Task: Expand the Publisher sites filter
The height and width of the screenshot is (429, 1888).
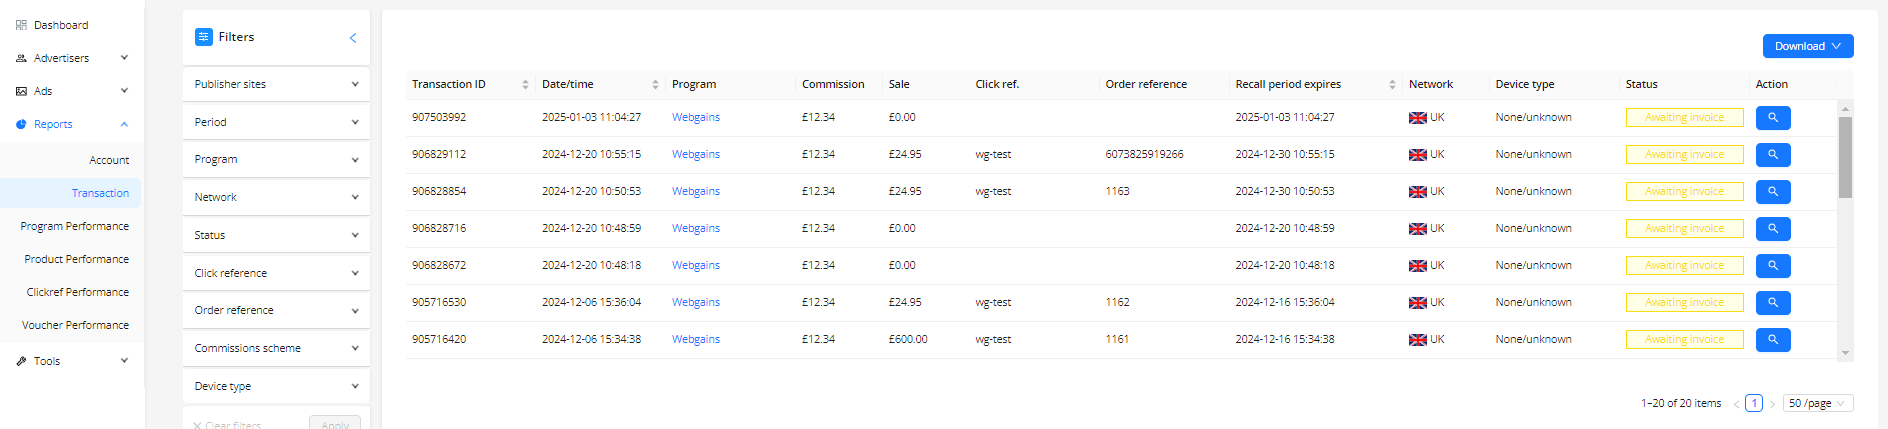Action: [276, 84]
